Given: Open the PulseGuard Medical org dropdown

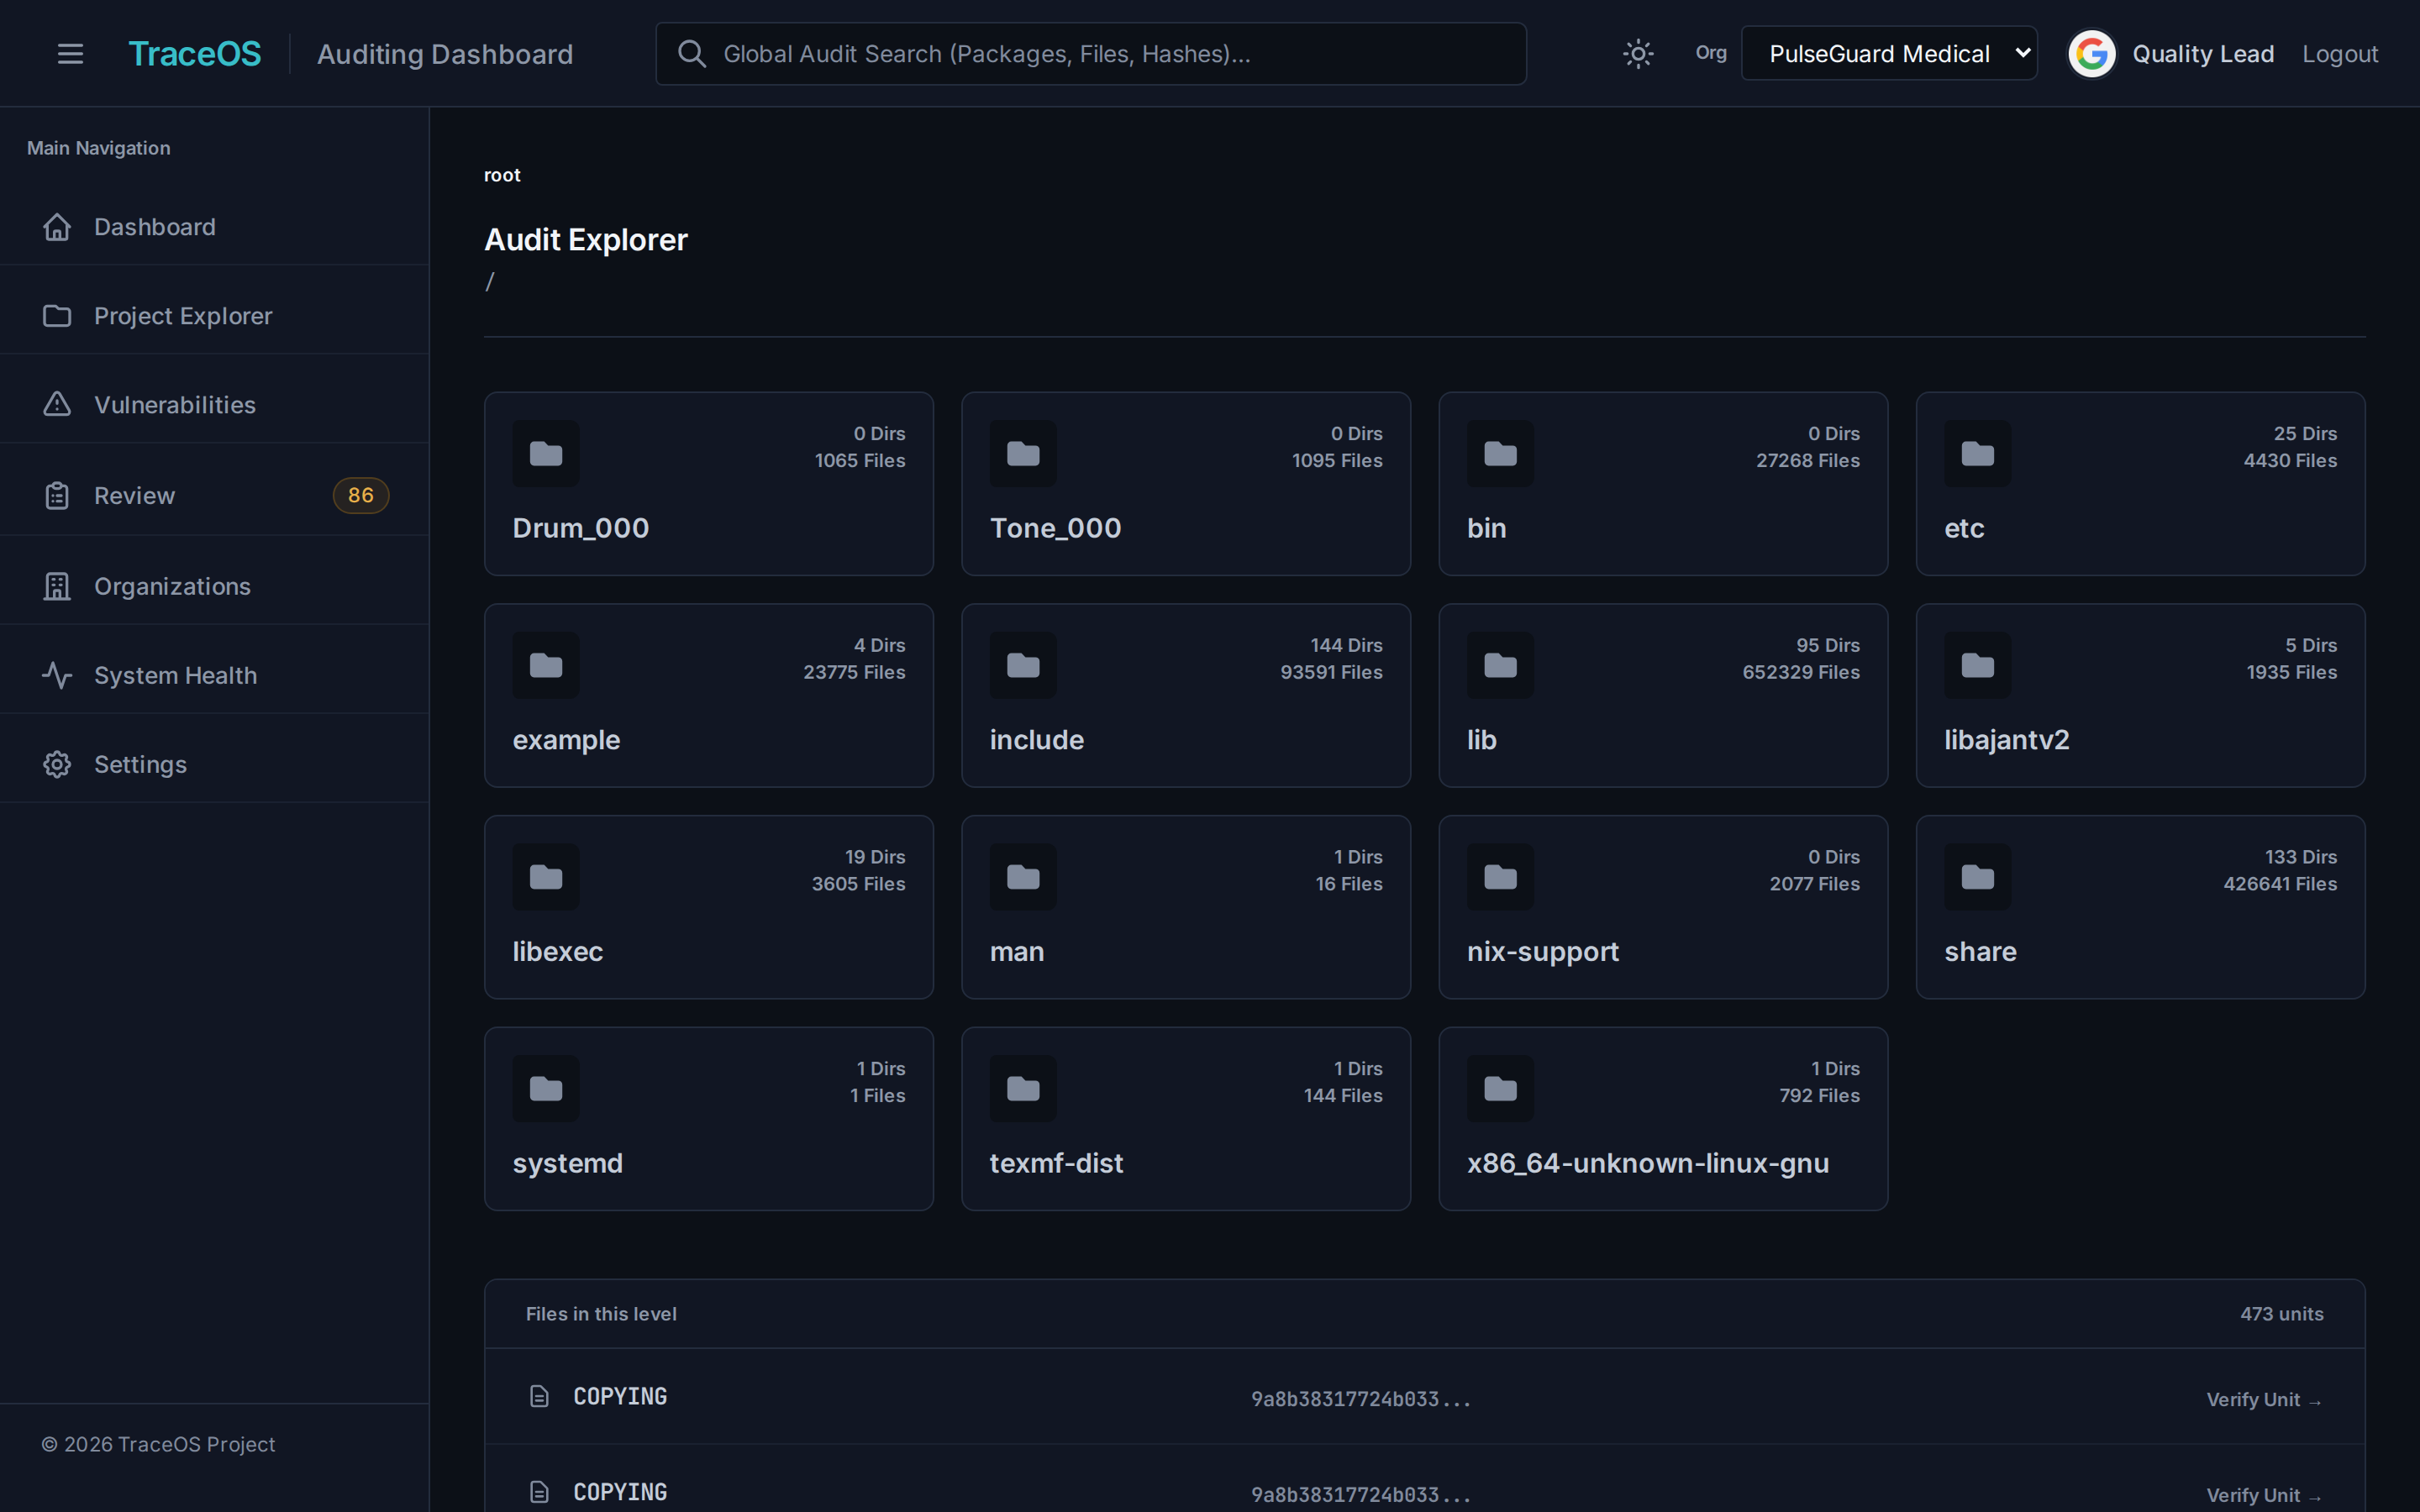Looking at the screenshot, I should click(1889, 54).
